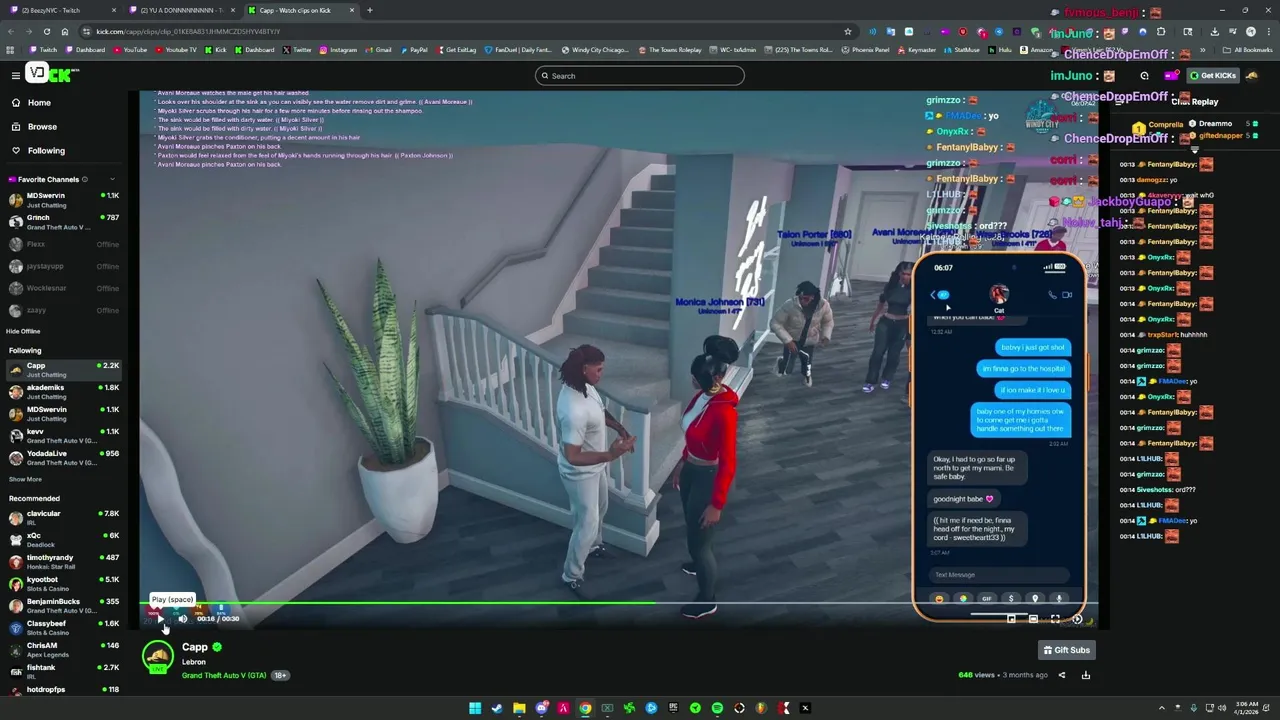Image resolution: width=1280 pixels, height=720 pixels.
Task: Open Spotify from the taskbar
Action: click(717, 708)
